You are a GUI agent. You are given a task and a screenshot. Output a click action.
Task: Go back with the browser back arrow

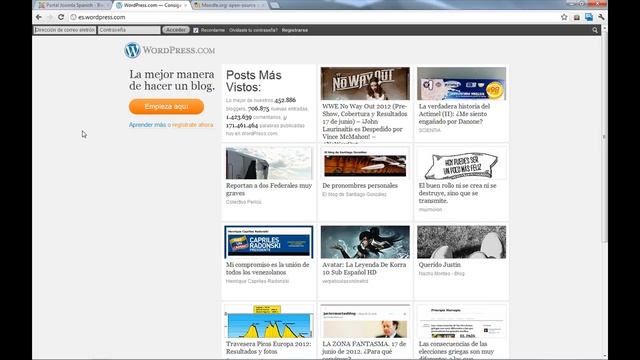39,17
